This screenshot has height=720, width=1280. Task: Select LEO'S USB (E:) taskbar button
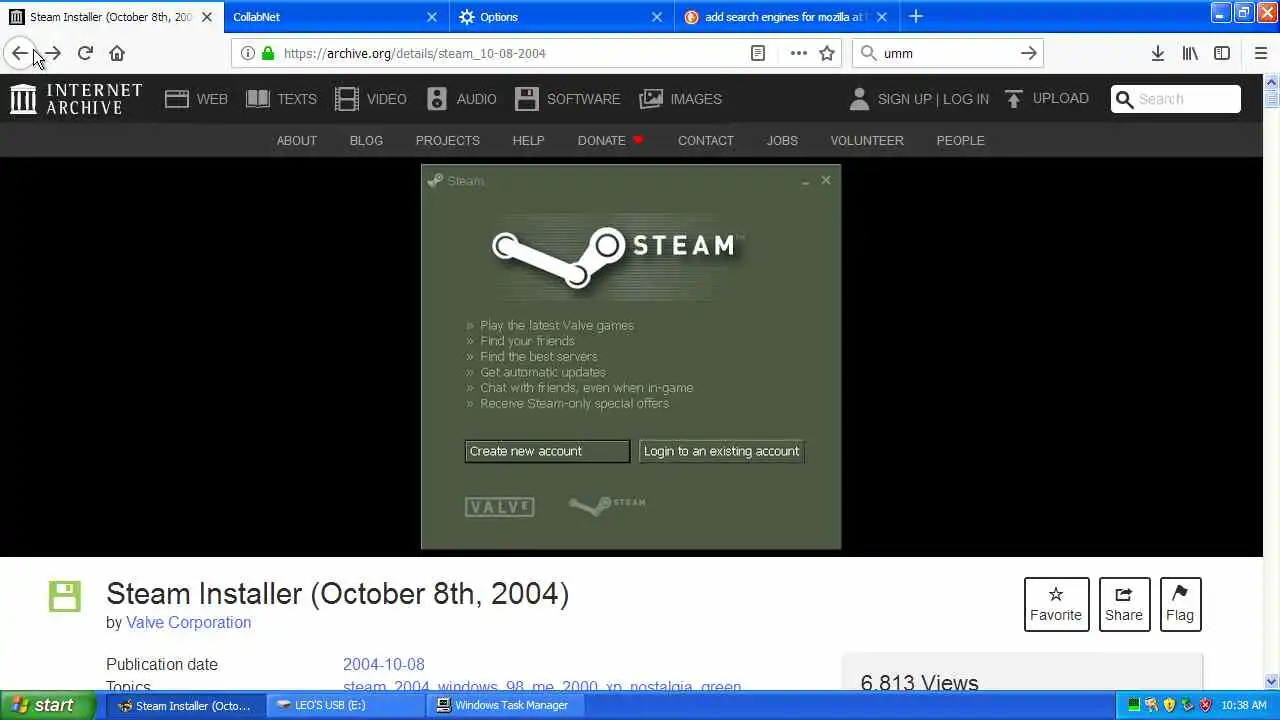[346, 705]
